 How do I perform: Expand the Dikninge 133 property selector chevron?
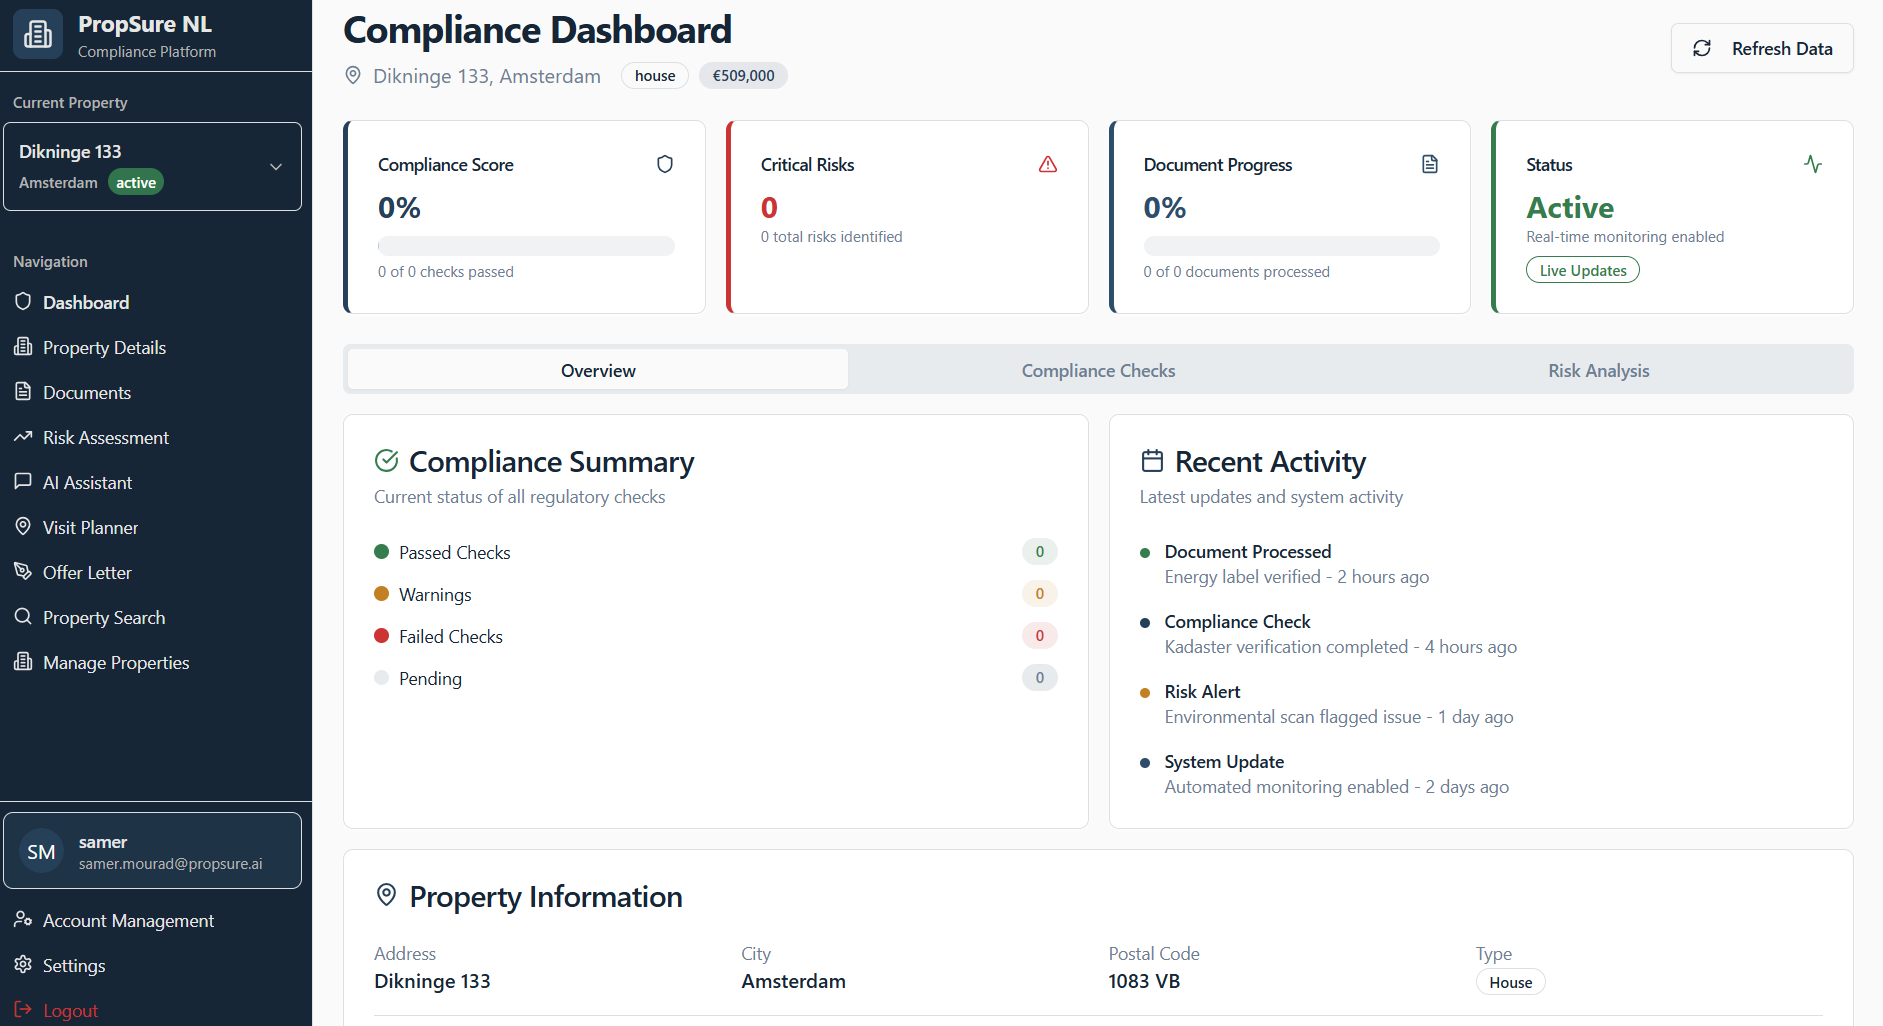(276, 167)
